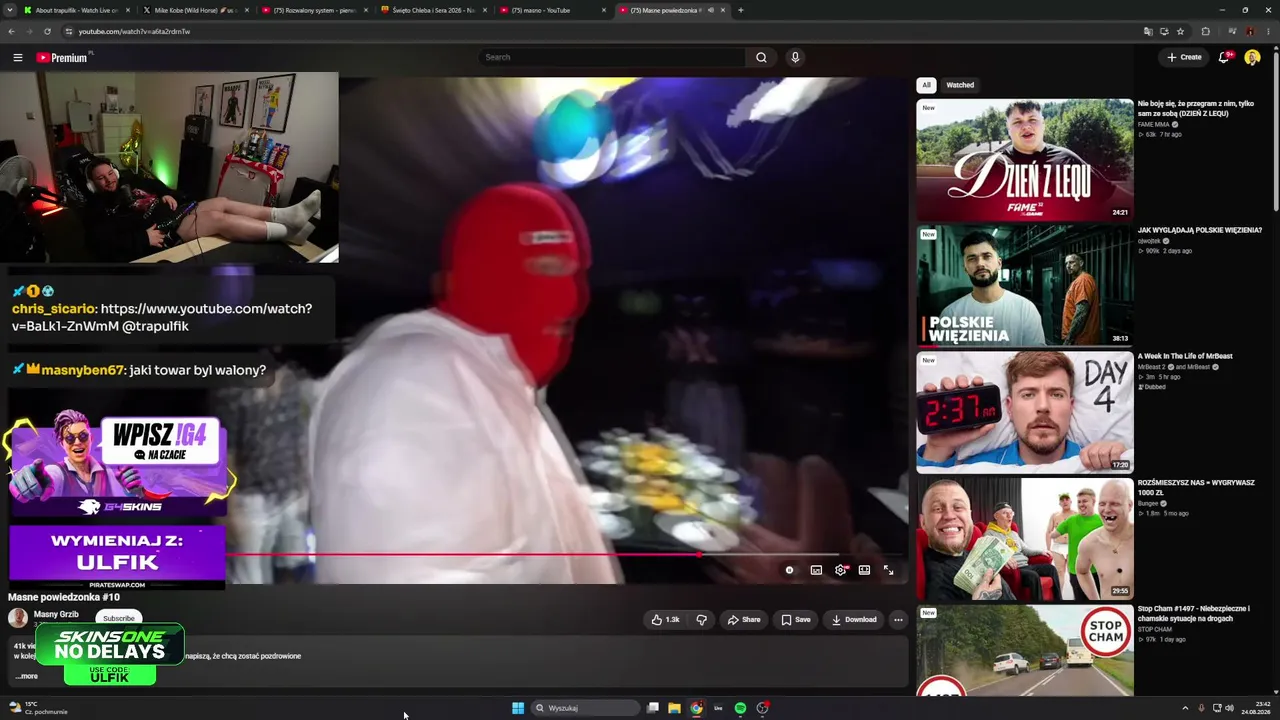
Task: Bookmark this page with star icon
Action: tap(1180, 31)
